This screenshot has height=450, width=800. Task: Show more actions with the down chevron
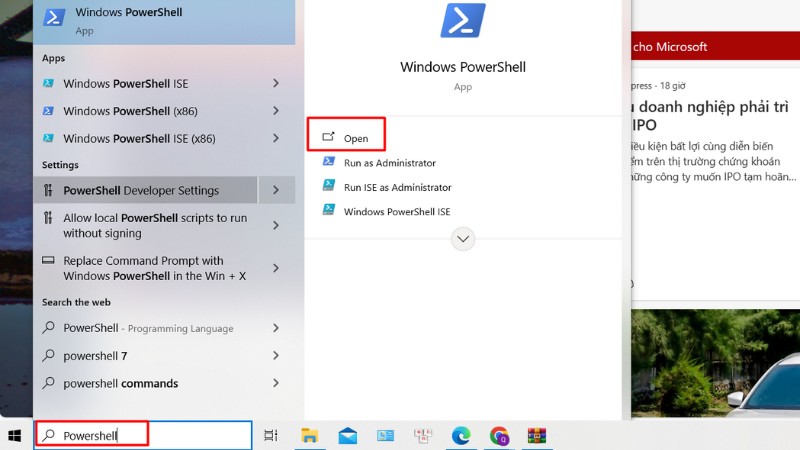click(463, 239)
